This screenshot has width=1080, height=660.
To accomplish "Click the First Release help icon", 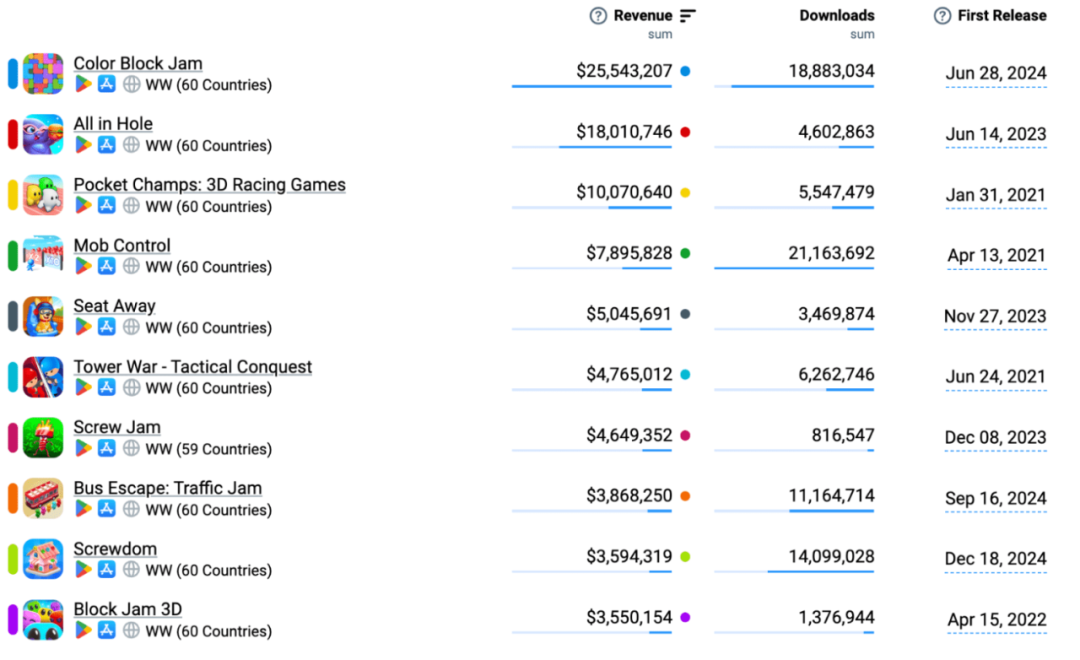I will [942, 16].
